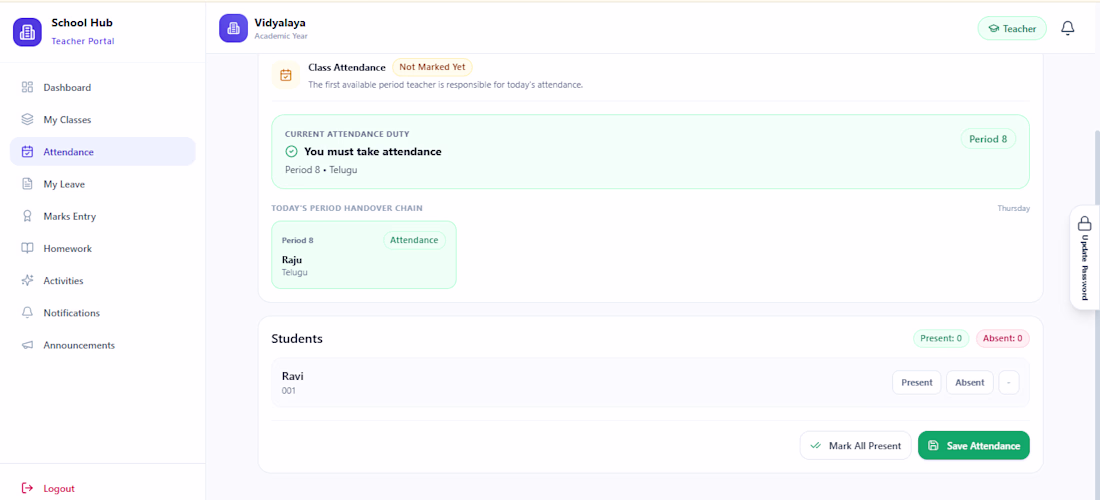Click the 'Not Marked Yet' status badge
Viewport: 1100px width, 500px height.
point(432,67)
